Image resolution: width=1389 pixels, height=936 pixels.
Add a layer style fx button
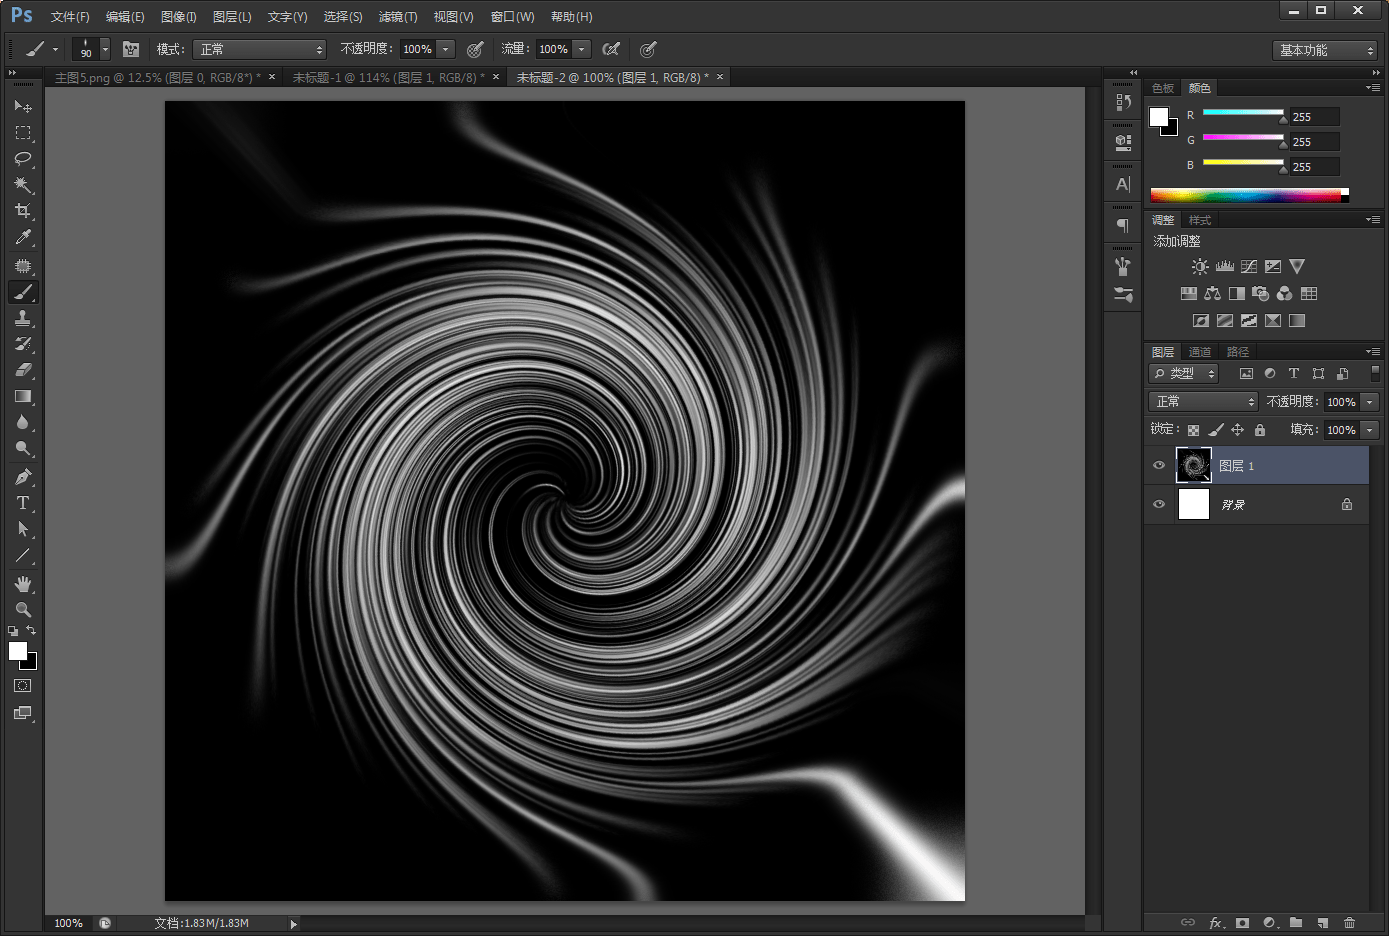[1216, 923]
